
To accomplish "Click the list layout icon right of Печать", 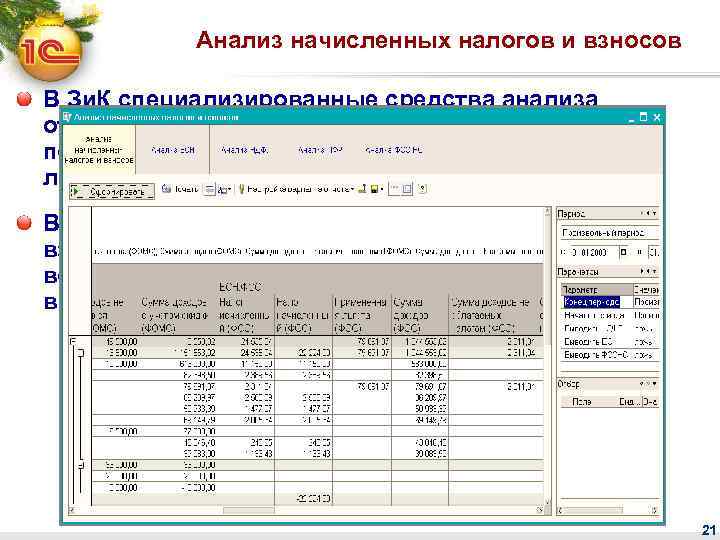I will coord(209,189).
